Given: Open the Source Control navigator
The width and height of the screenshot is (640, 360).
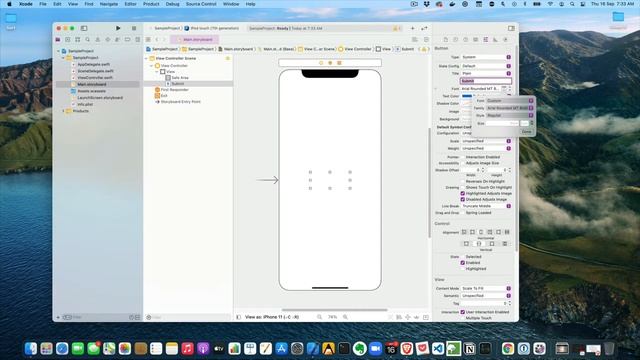Looking at the screenshot, I should pos(68,40).
